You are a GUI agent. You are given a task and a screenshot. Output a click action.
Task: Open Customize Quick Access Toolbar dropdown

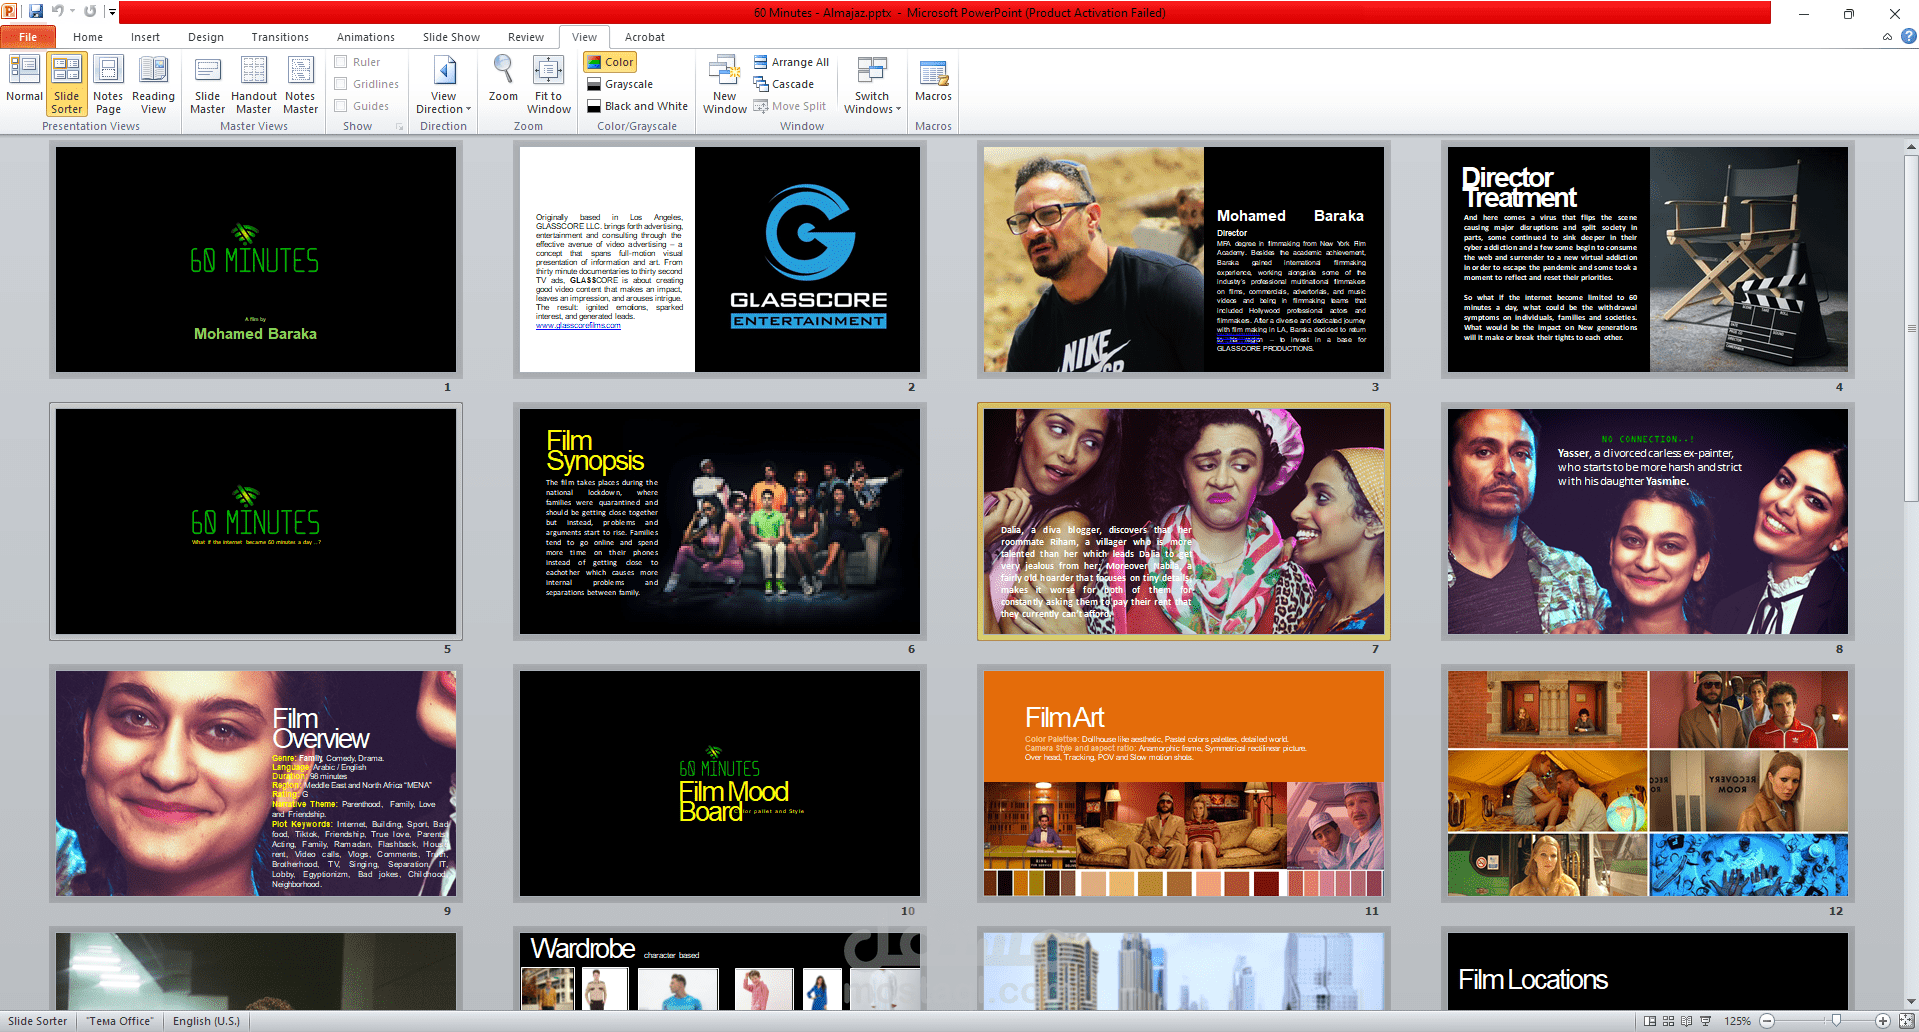(112, 12)
